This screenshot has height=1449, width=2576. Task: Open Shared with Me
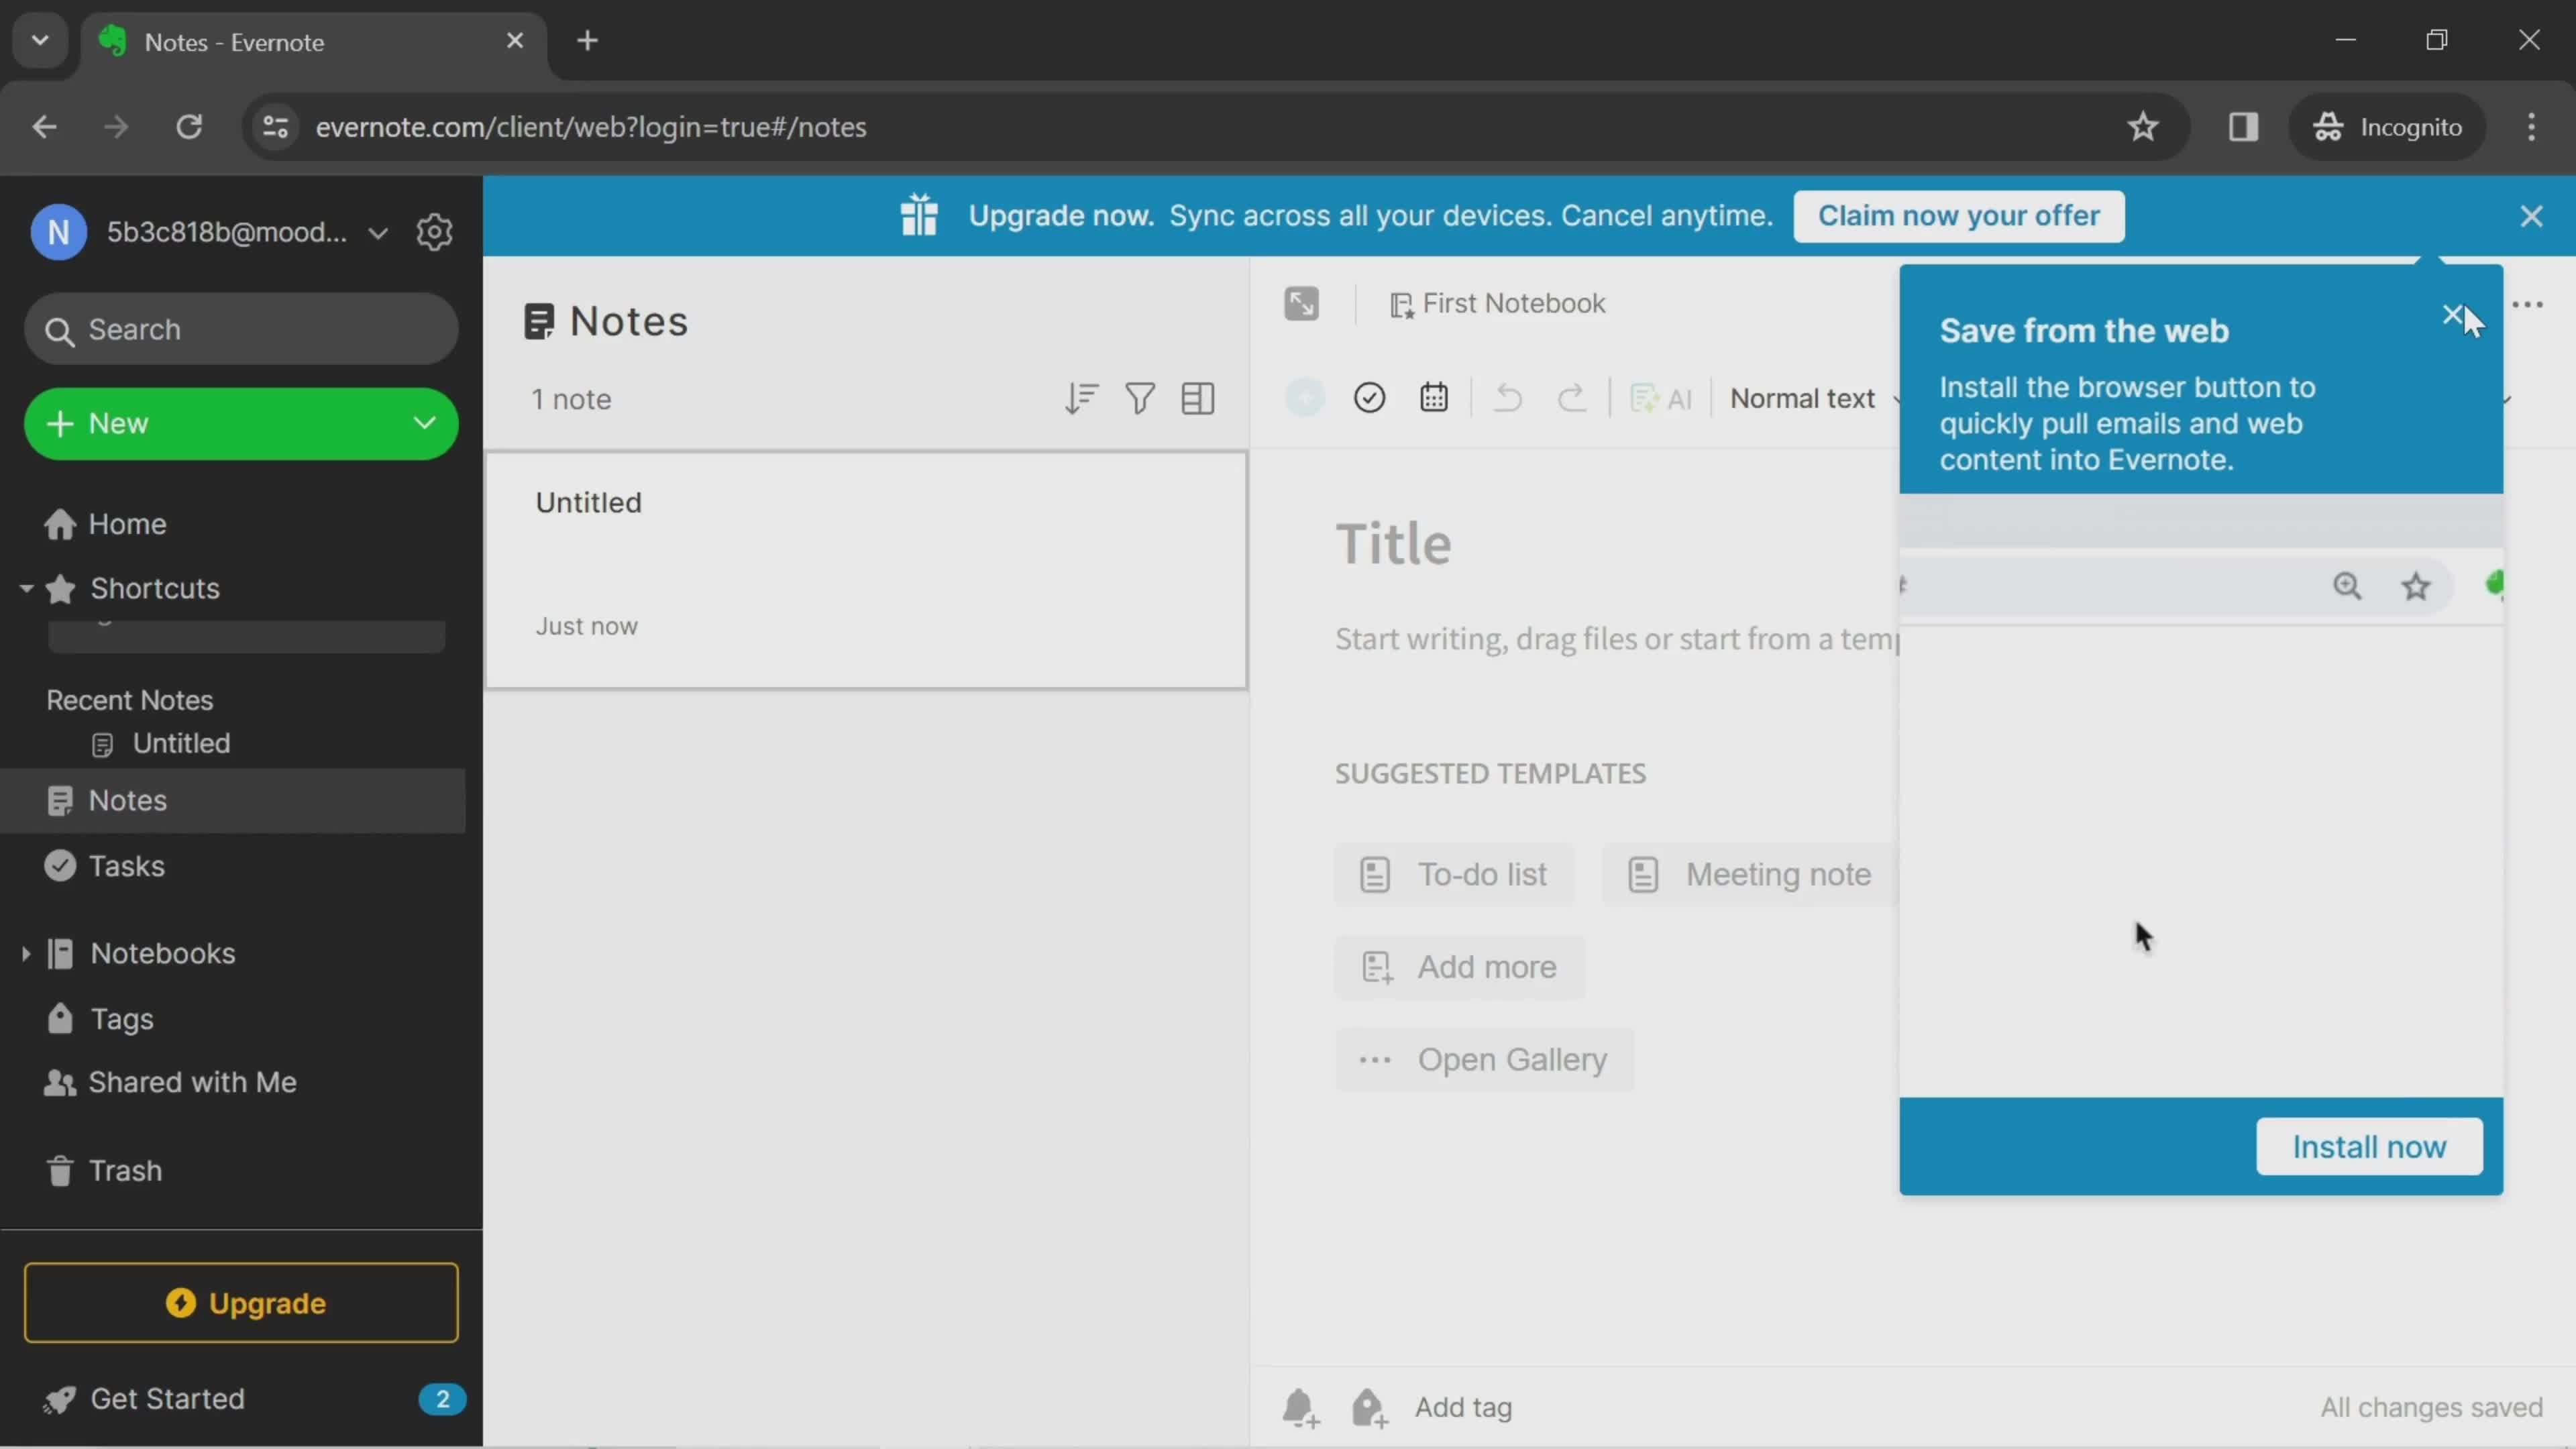(x=192, y=1082)
